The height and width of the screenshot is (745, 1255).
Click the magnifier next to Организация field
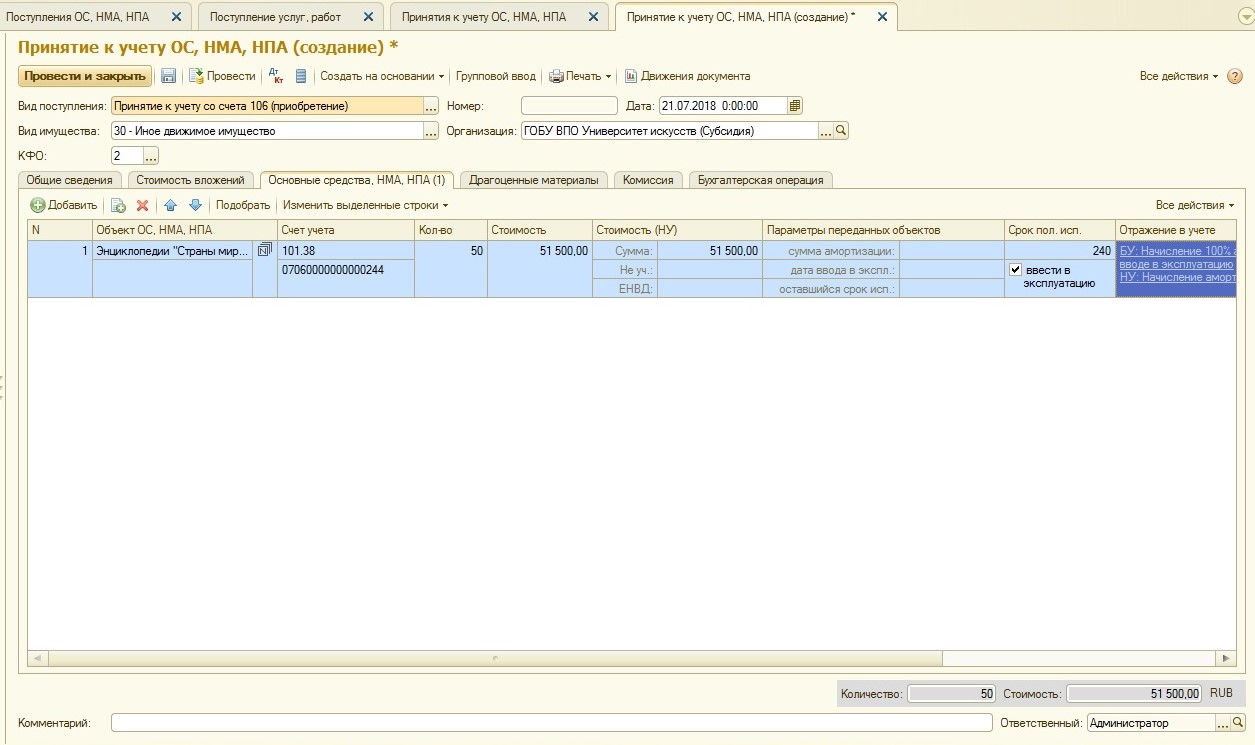842,131
